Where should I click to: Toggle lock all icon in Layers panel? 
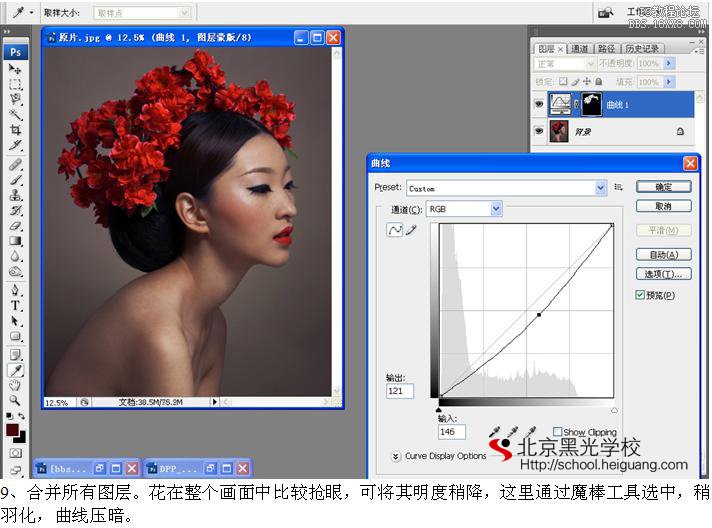tap(599, 81)
